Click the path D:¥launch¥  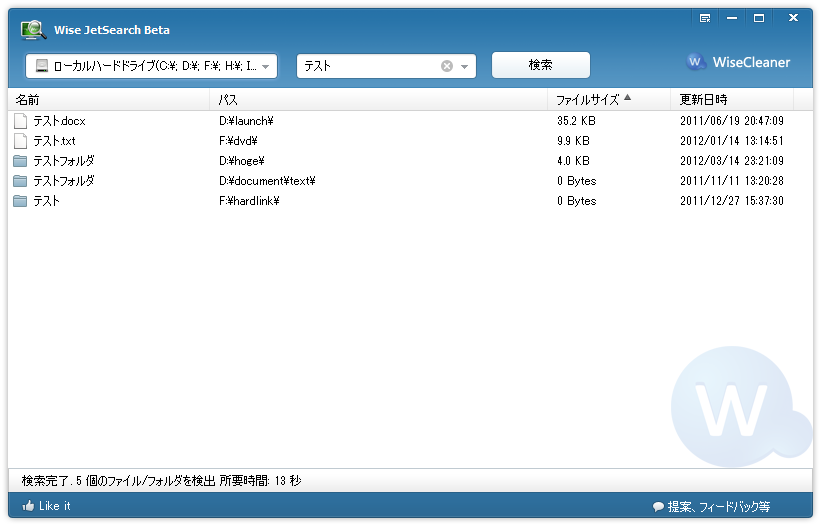(x=246, y=121)
